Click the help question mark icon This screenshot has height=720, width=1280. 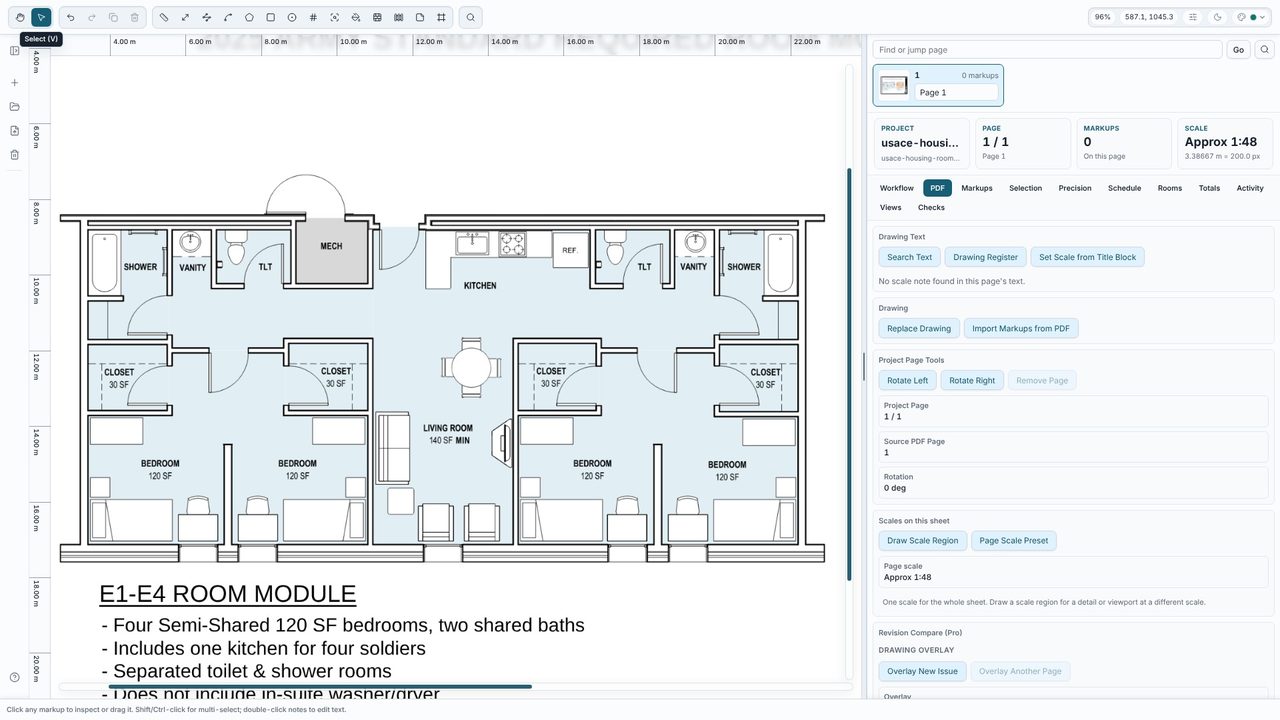(14, 677)
